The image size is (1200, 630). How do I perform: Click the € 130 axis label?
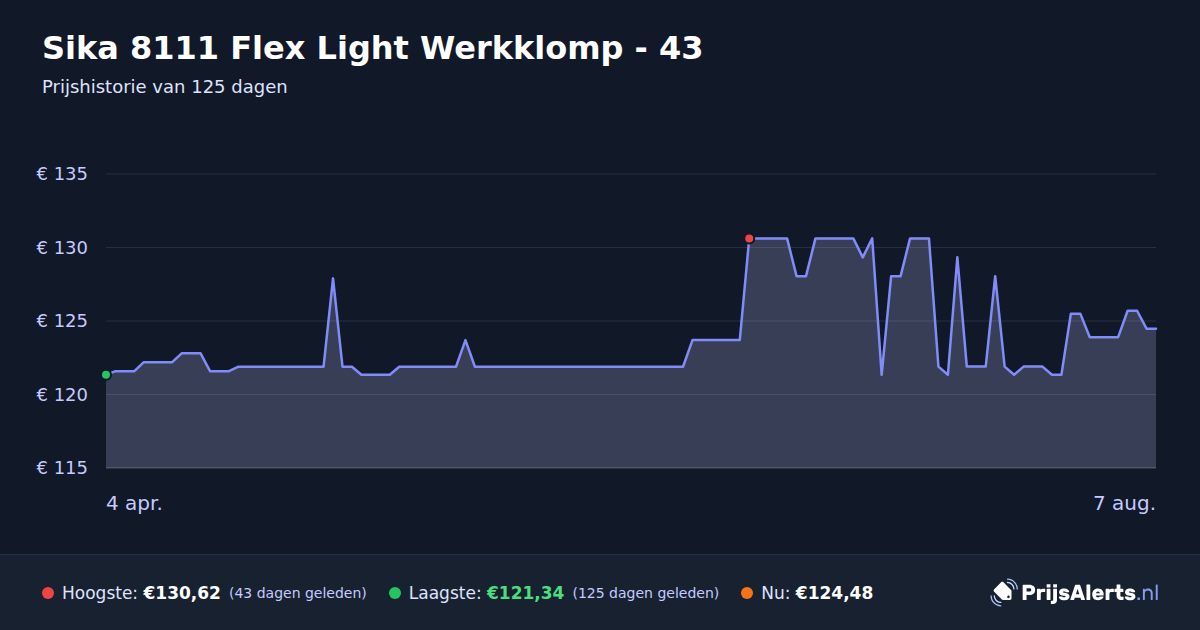62,248
